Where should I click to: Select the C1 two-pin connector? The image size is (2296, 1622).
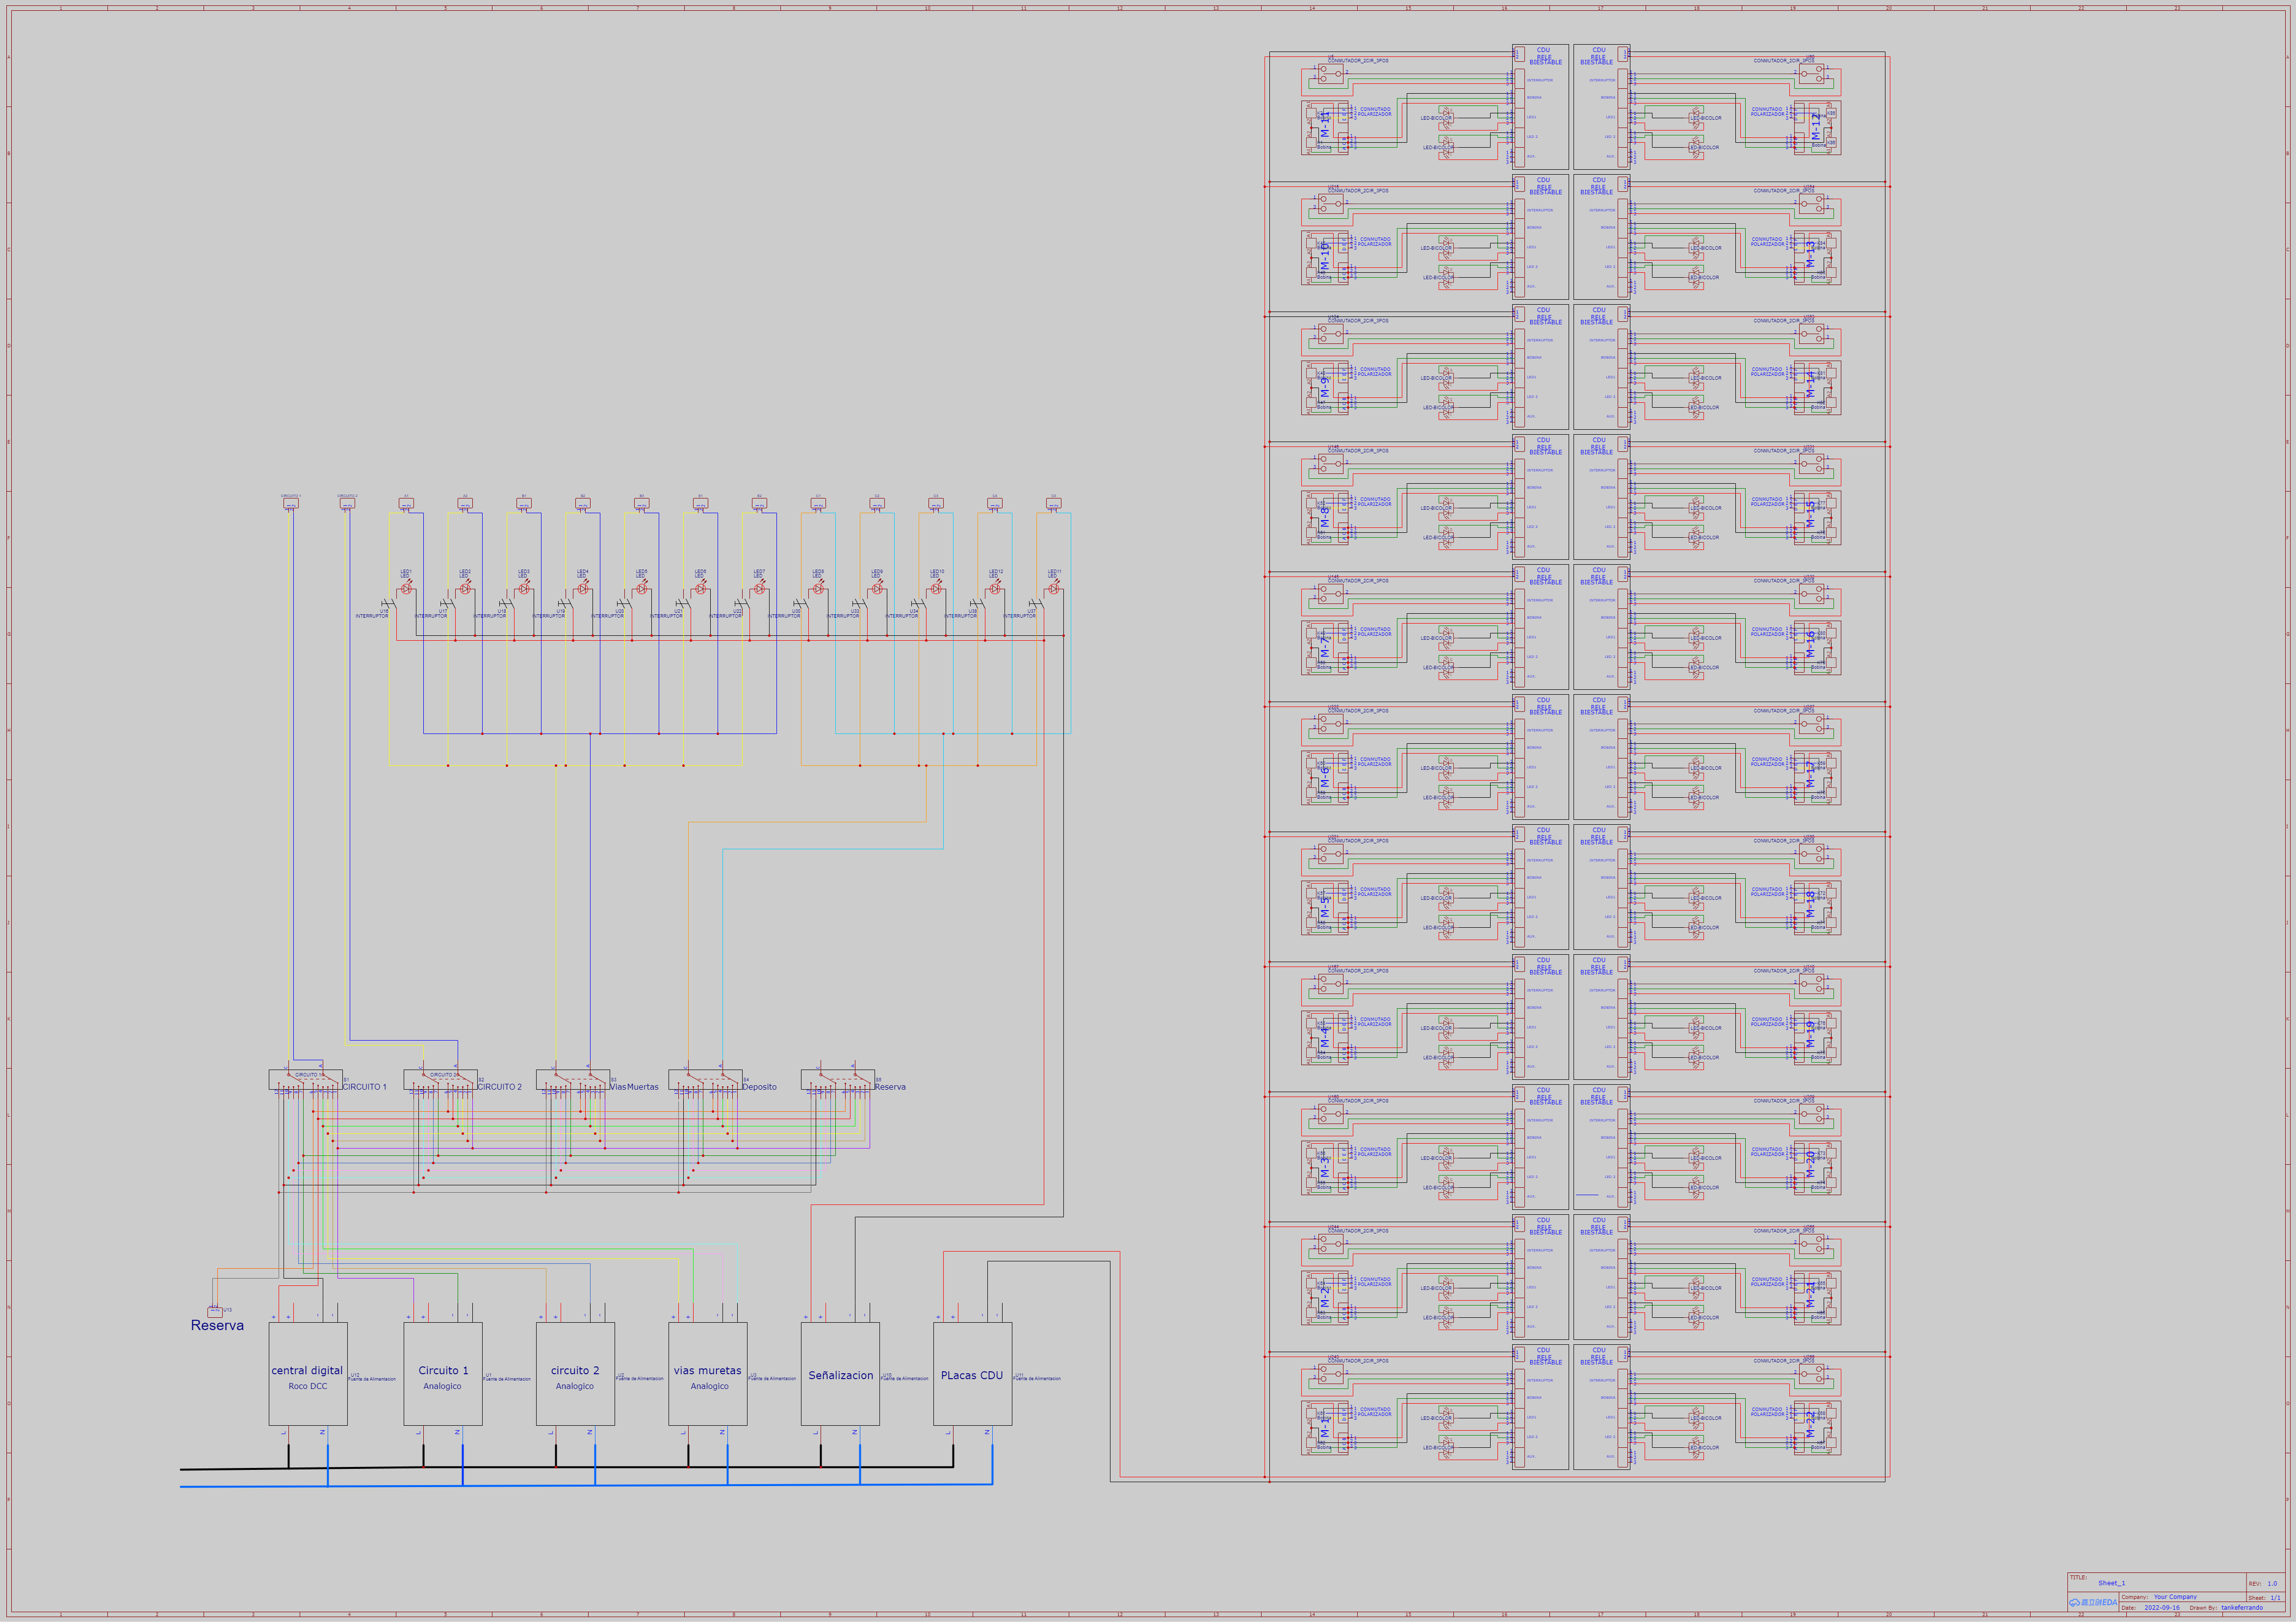tap(818, 504)
